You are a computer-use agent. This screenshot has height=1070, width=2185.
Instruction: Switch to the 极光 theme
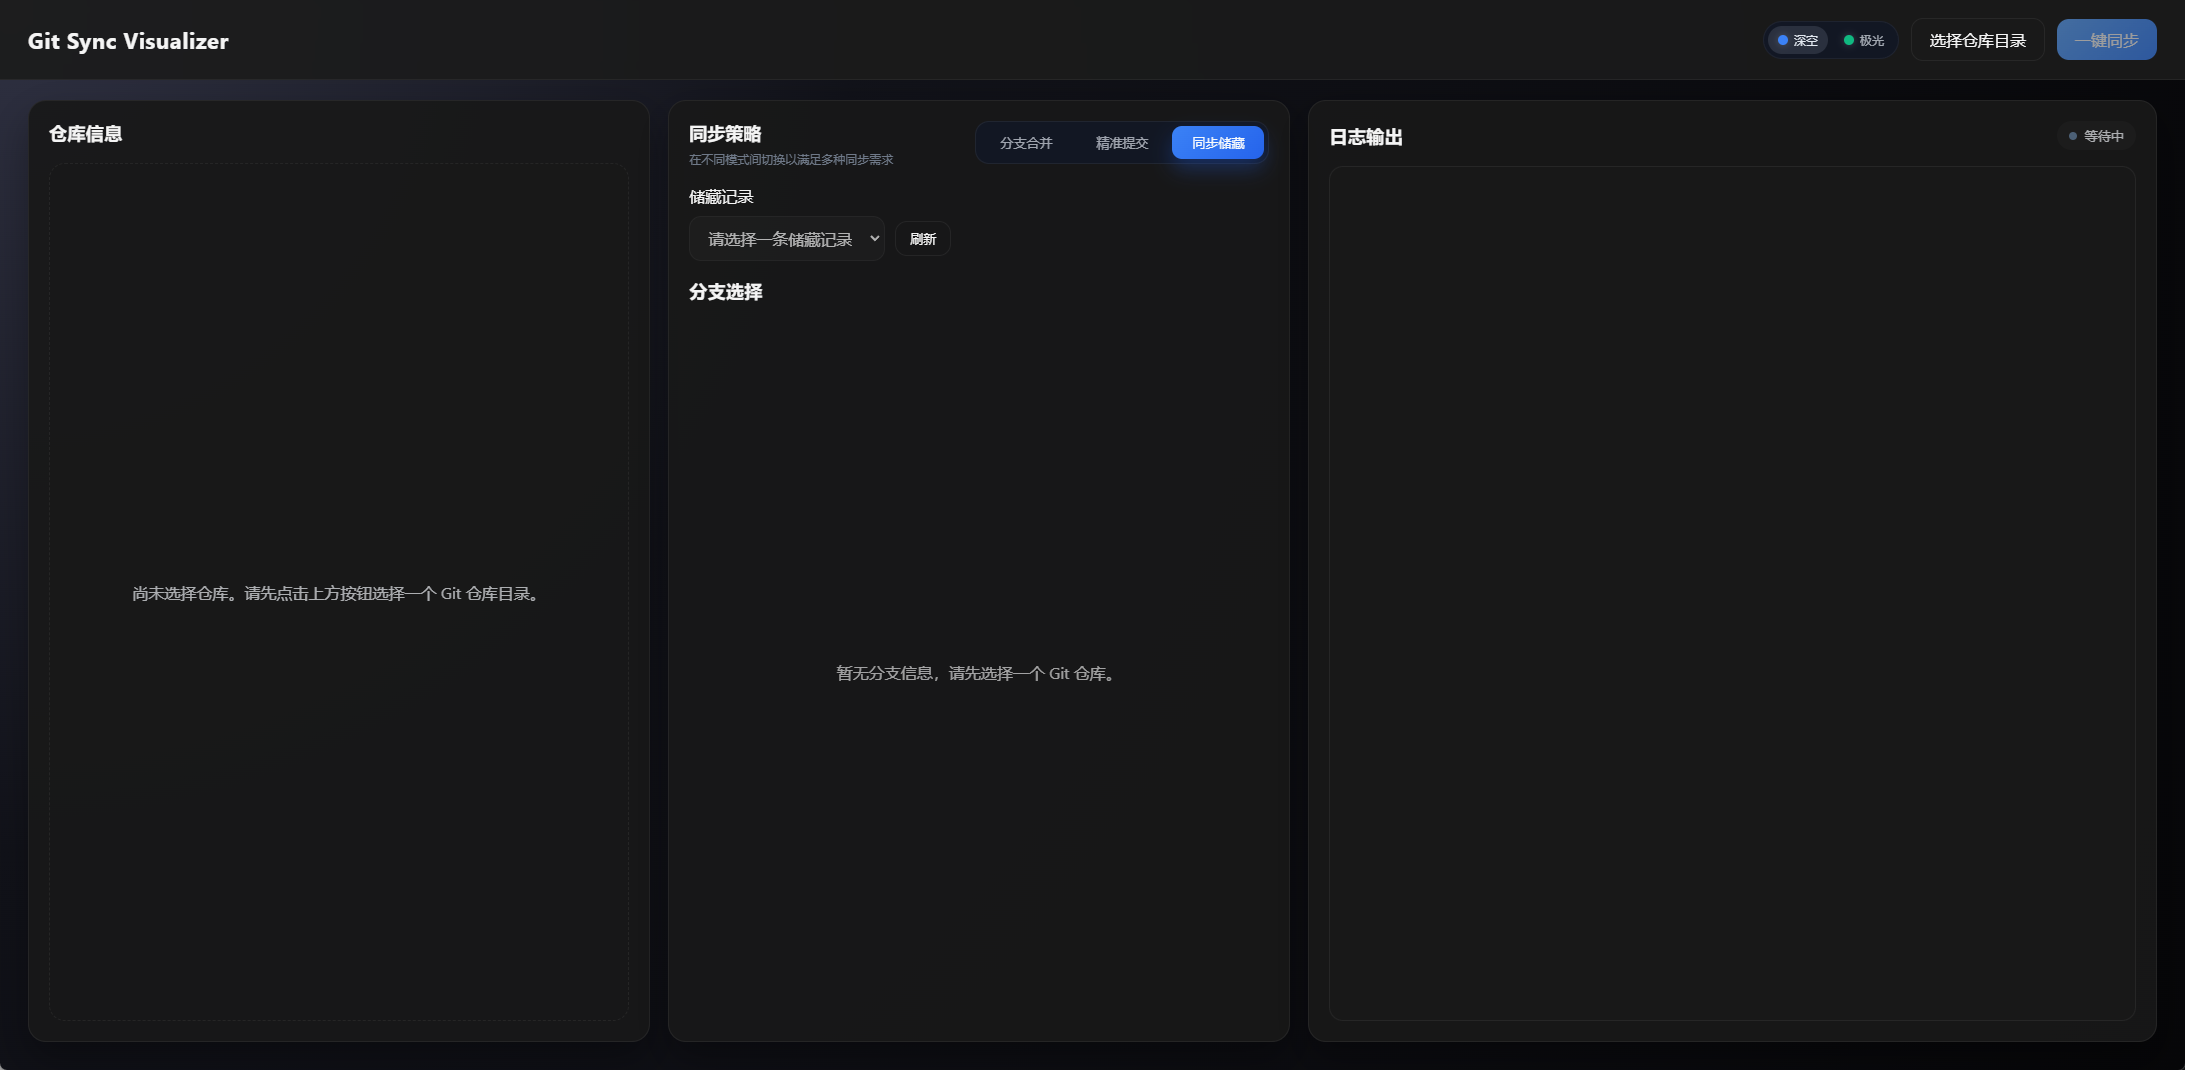[x=1864, y=40]
